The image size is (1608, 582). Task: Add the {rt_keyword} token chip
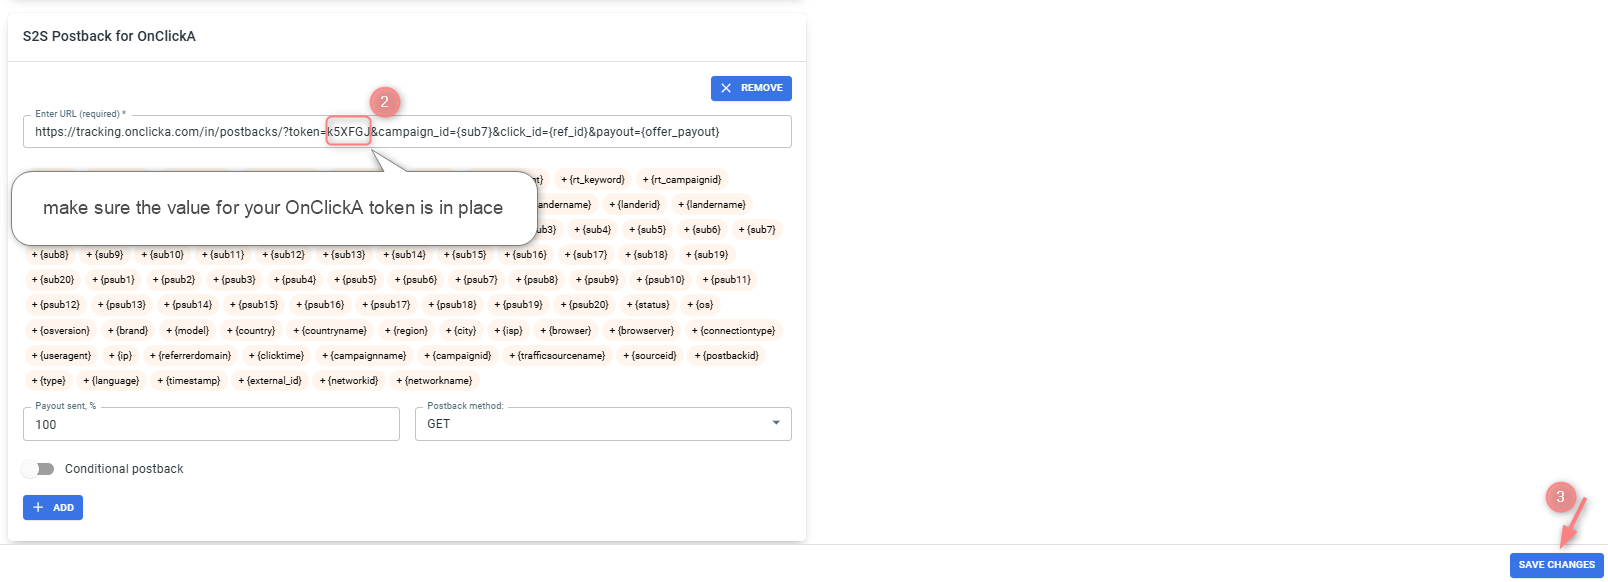(593, 180)
